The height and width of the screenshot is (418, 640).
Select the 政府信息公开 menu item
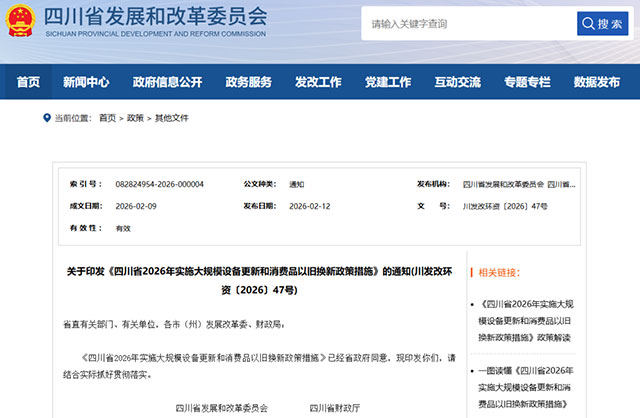(167, 82)
